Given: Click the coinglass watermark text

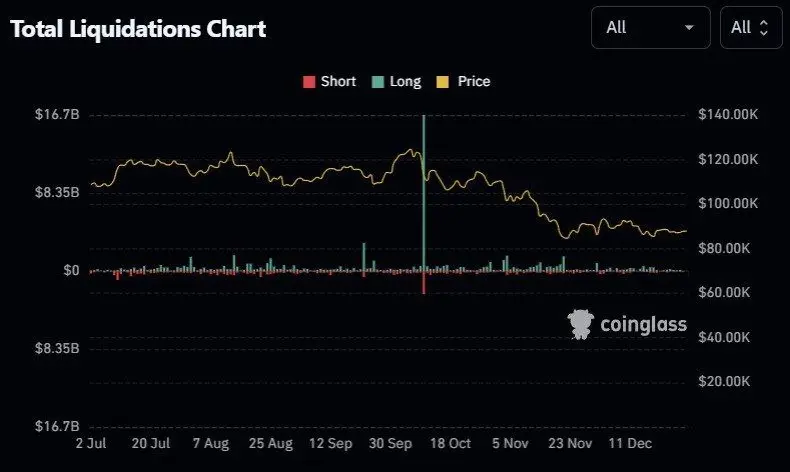Looking at the screenshot, I should [643, 323].
